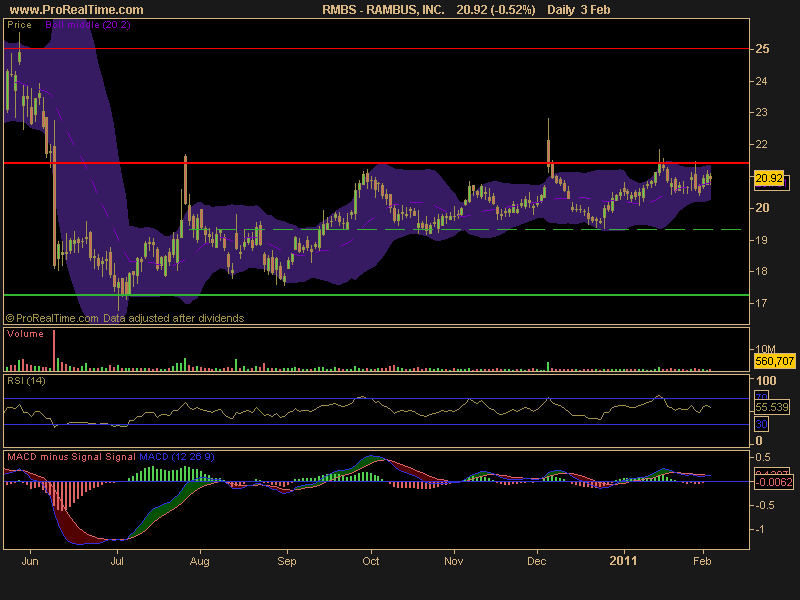The image size is (800, 600).
Task: Click the 560,707 volume value tag
Action: (774, 361)
